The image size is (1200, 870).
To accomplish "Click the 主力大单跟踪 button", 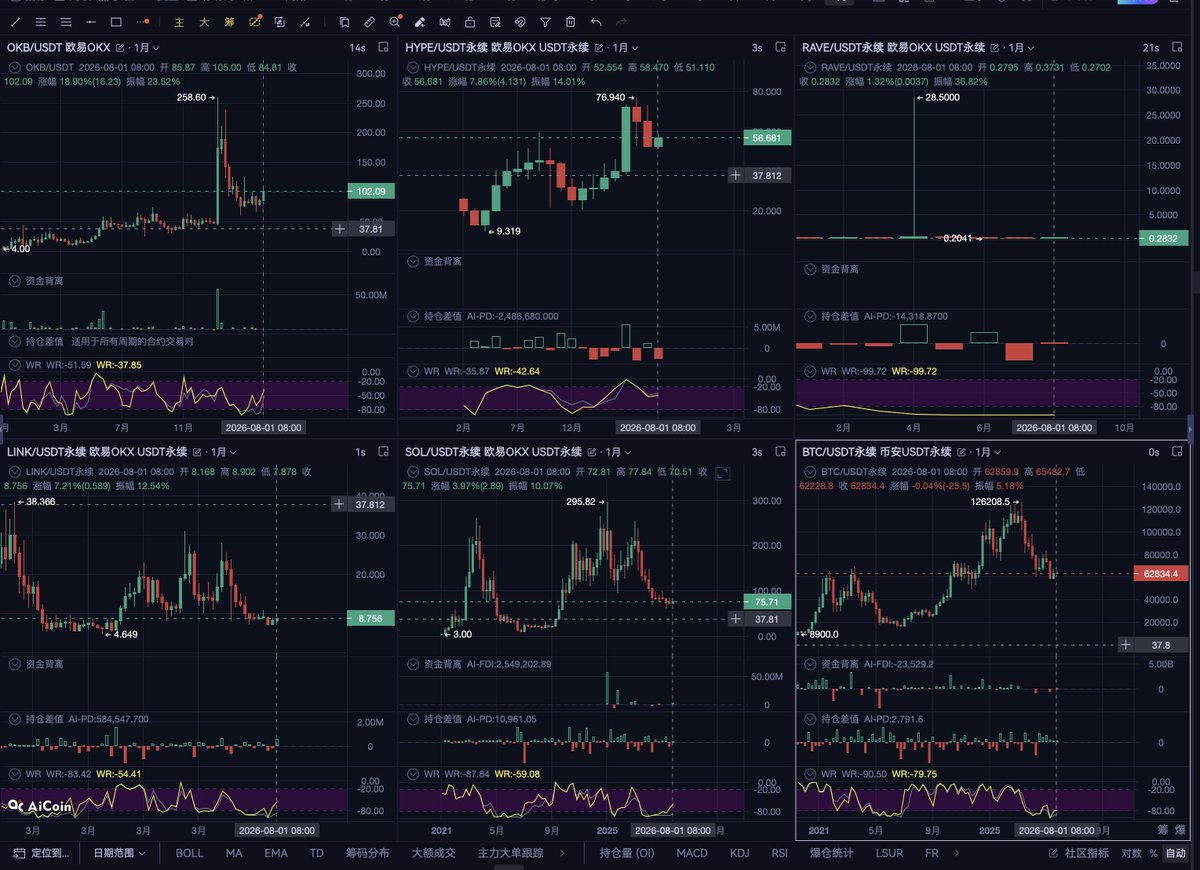I will (510, 853).
